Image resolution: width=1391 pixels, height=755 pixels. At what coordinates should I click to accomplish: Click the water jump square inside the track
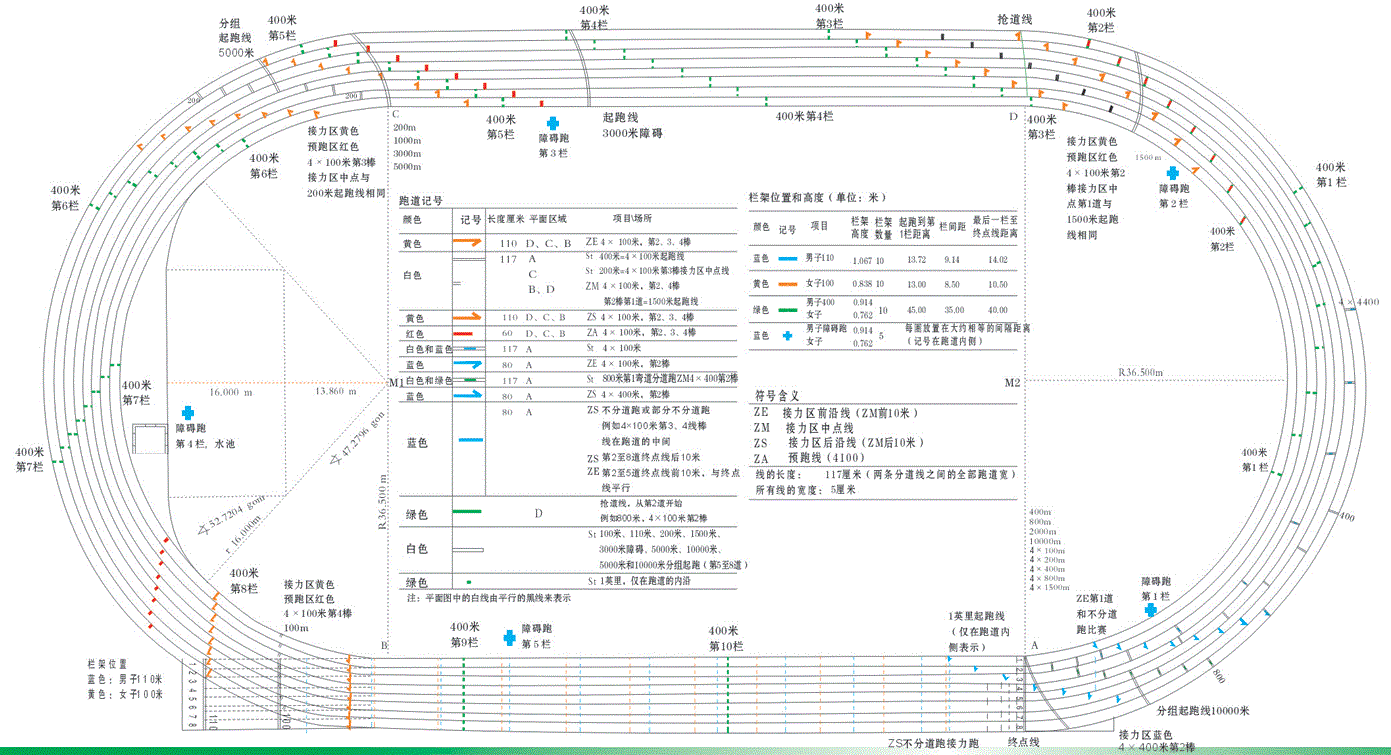tap(148, 439)
